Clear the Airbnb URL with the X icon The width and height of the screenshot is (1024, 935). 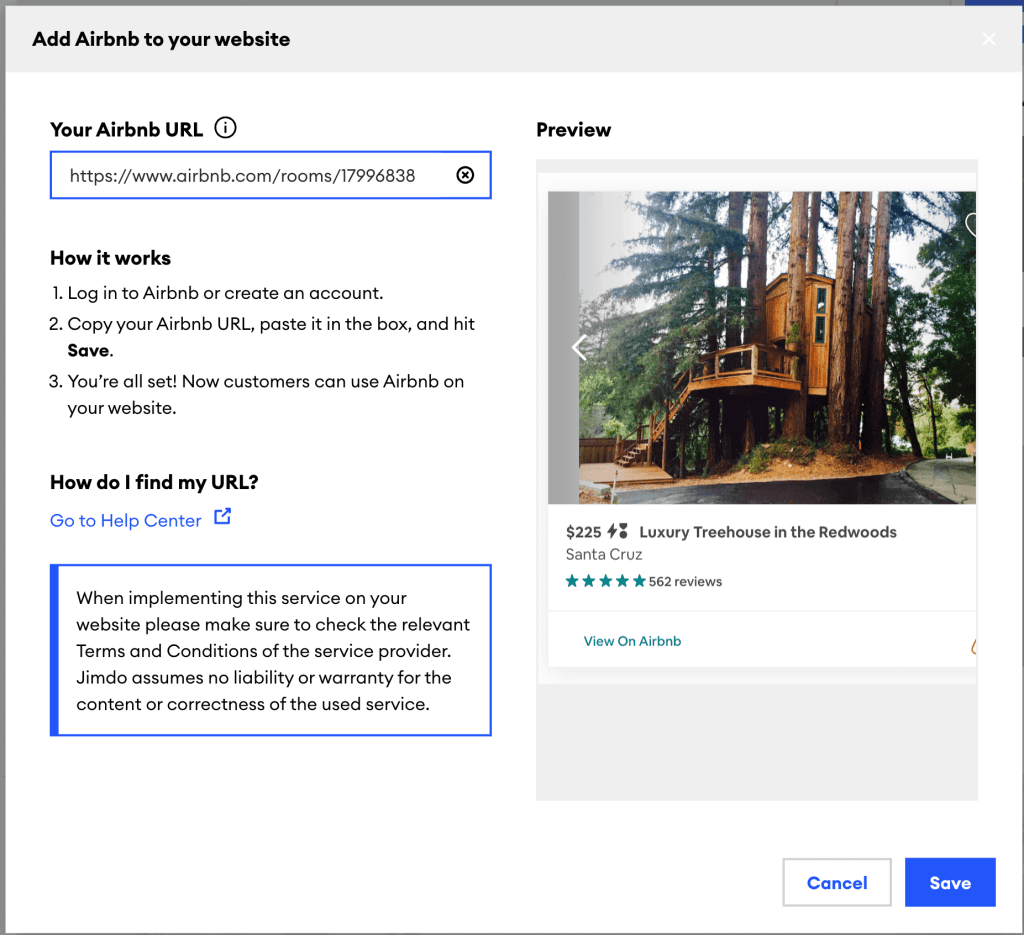(x=465, y=175)
